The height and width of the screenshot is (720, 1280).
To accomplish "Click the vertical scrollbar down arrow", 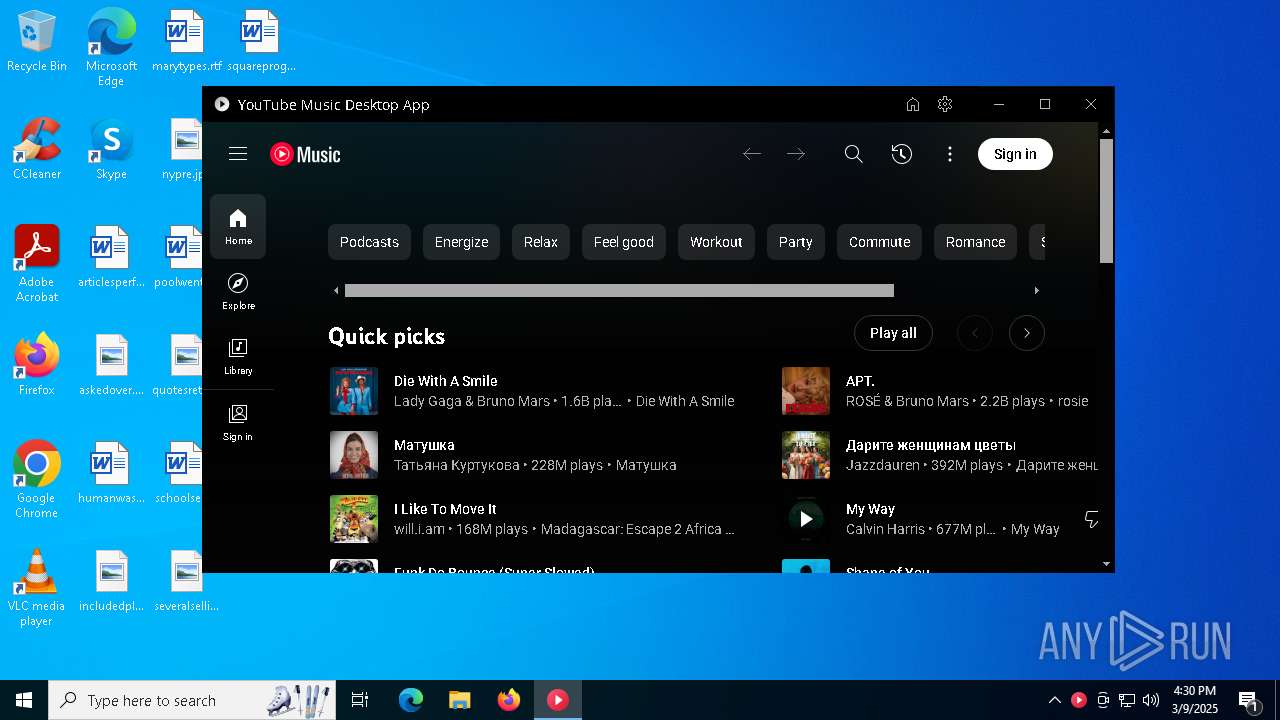I will point(1106,564).
